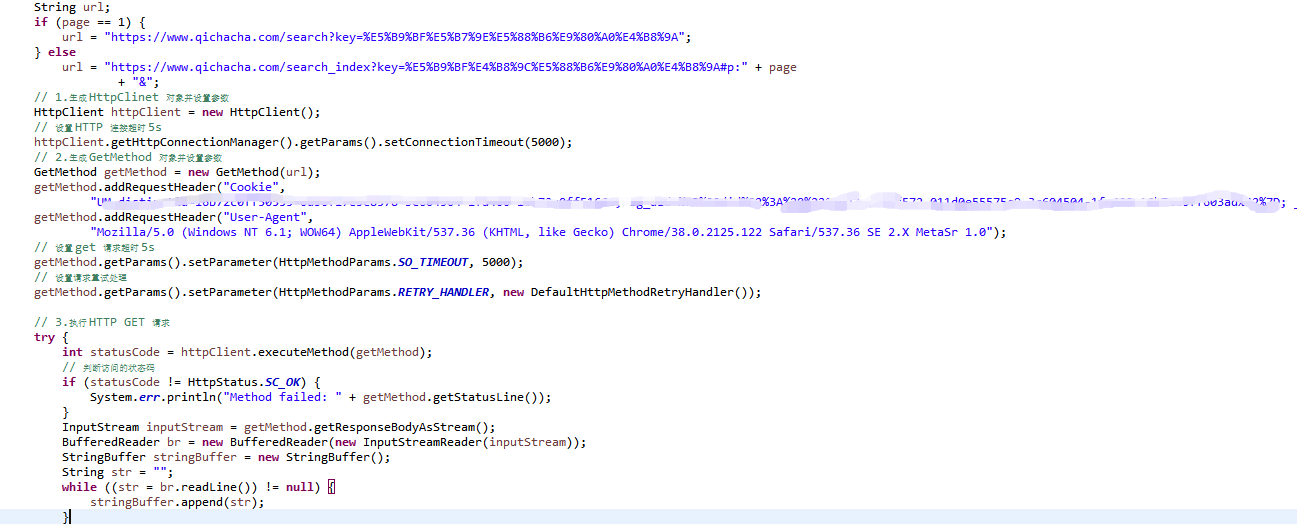The height and width of the screenshot is (532, 1297).
Task: Click the "} else" keyword line
Action: pyautogui.click(x=55, y=52)
